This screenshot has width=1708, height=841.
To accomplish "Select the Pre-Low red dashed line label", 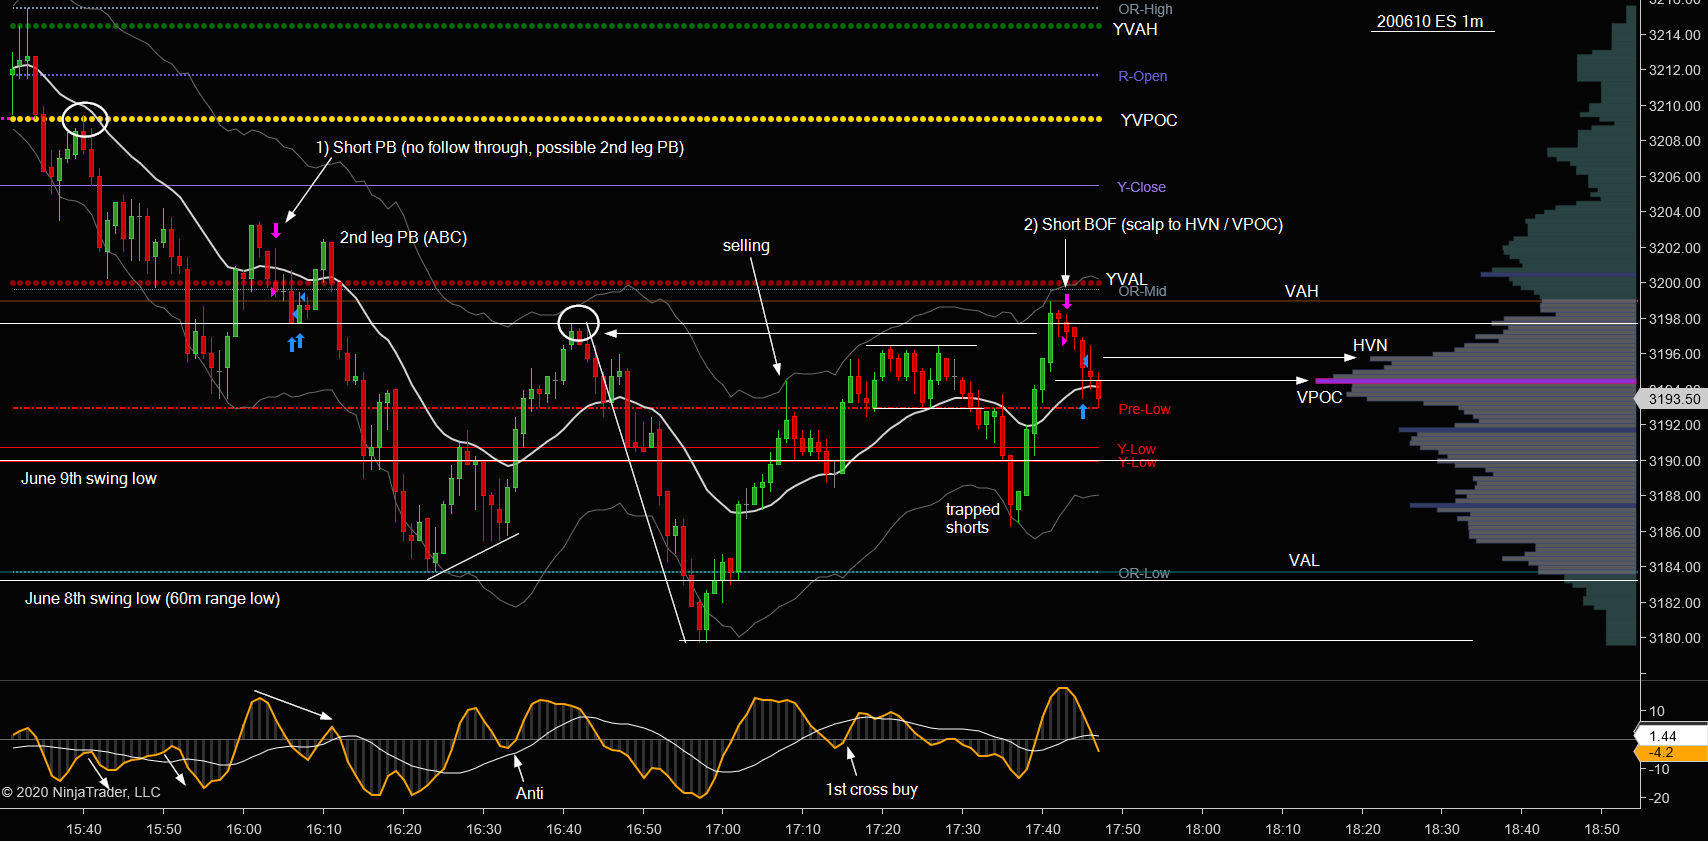I will point(1144,409).
